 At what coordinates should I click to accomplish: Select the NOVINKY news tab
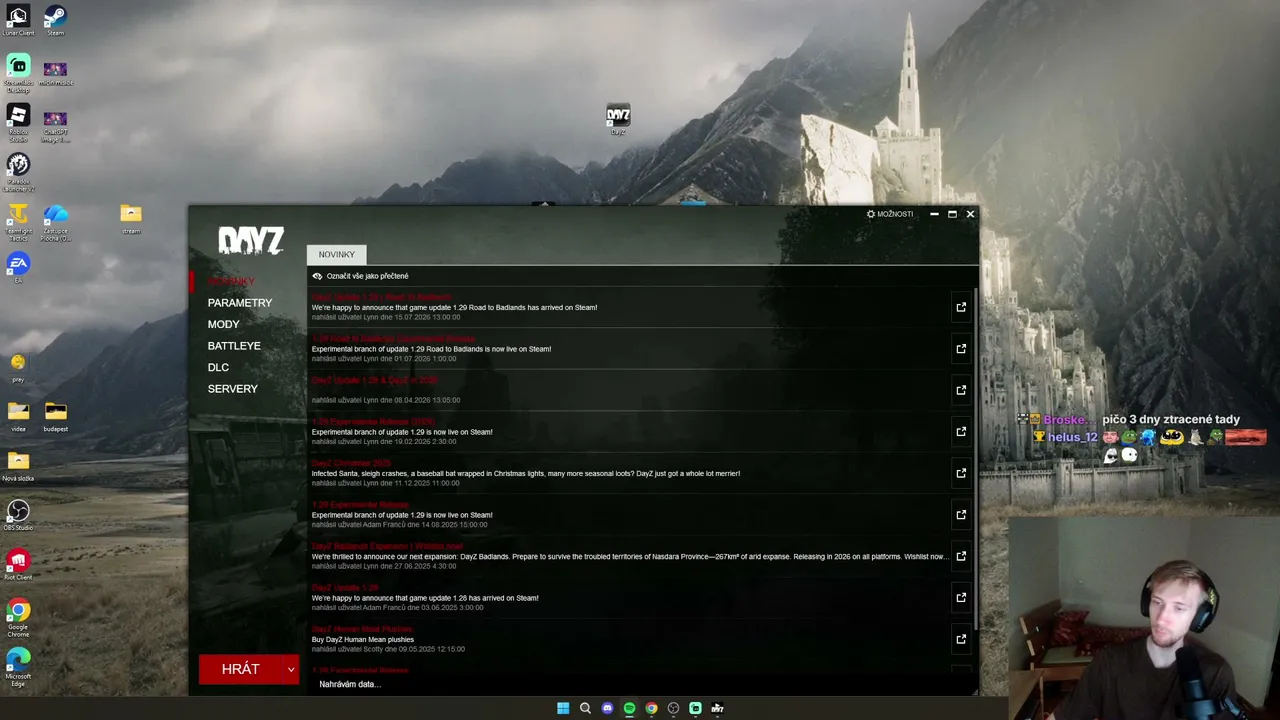click(337, 255)
